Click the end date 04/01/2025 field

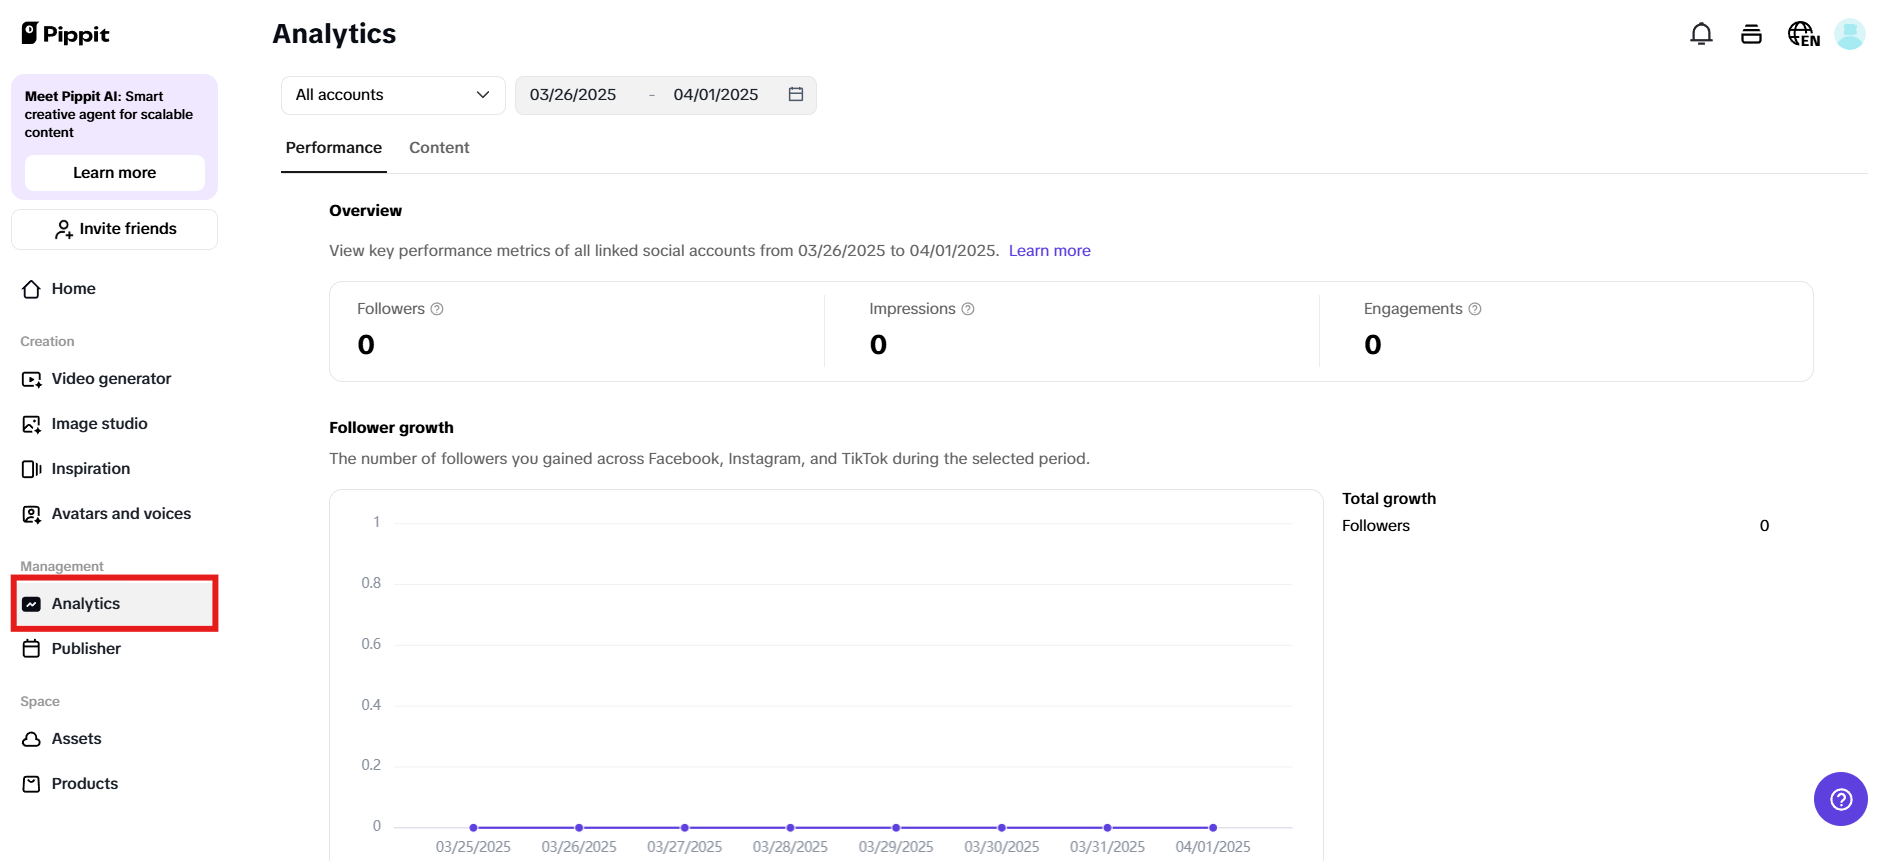tap(716, 95)
